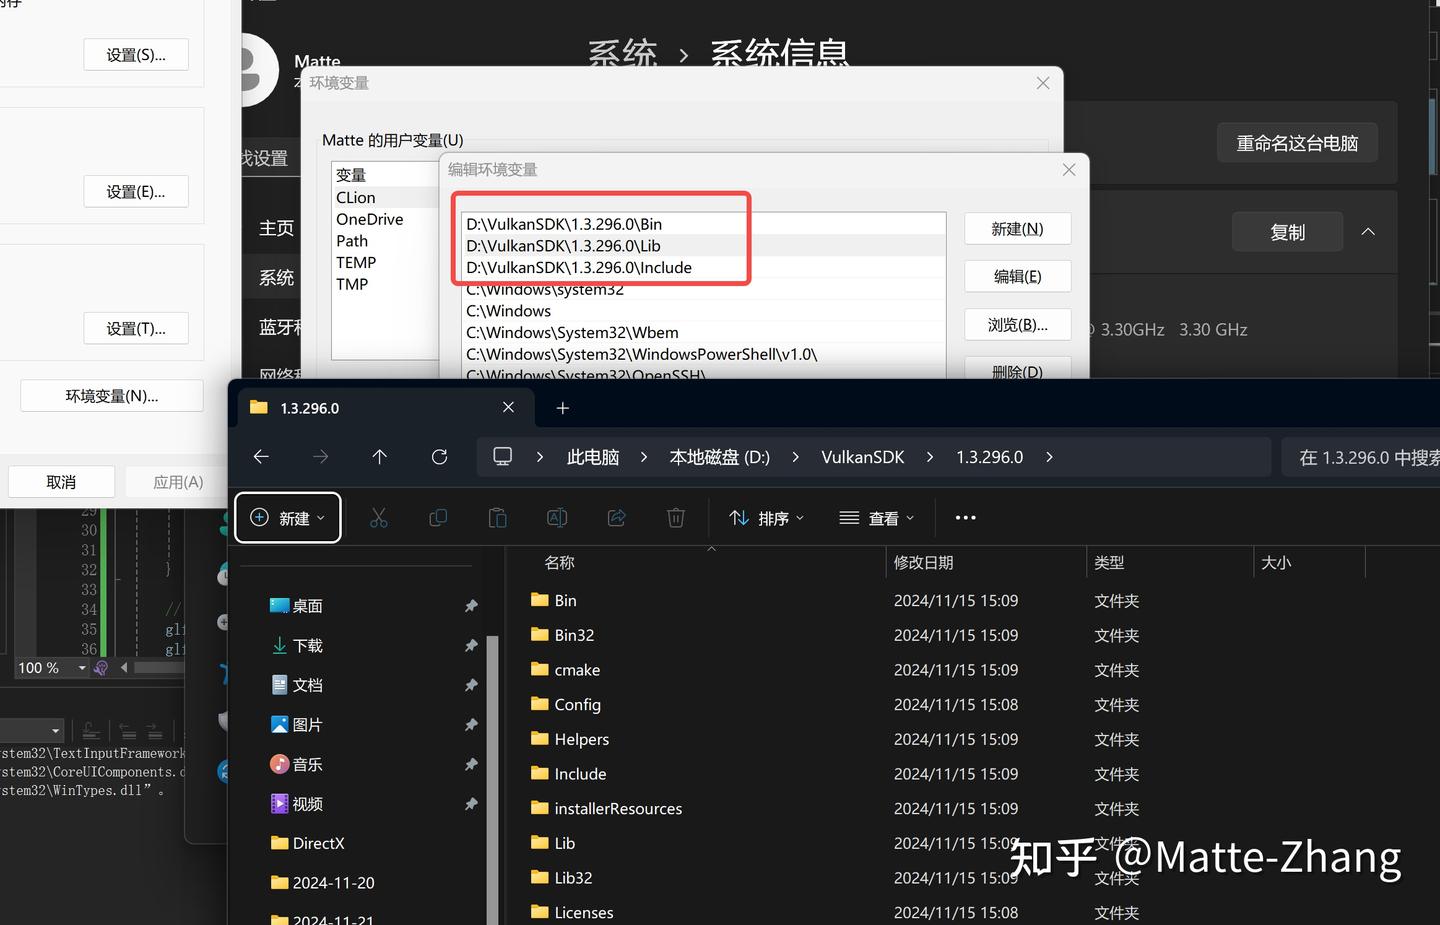Select the Cut icon in Explorer toolbar
Viewport: 1440px width, 925px height.
378,518
